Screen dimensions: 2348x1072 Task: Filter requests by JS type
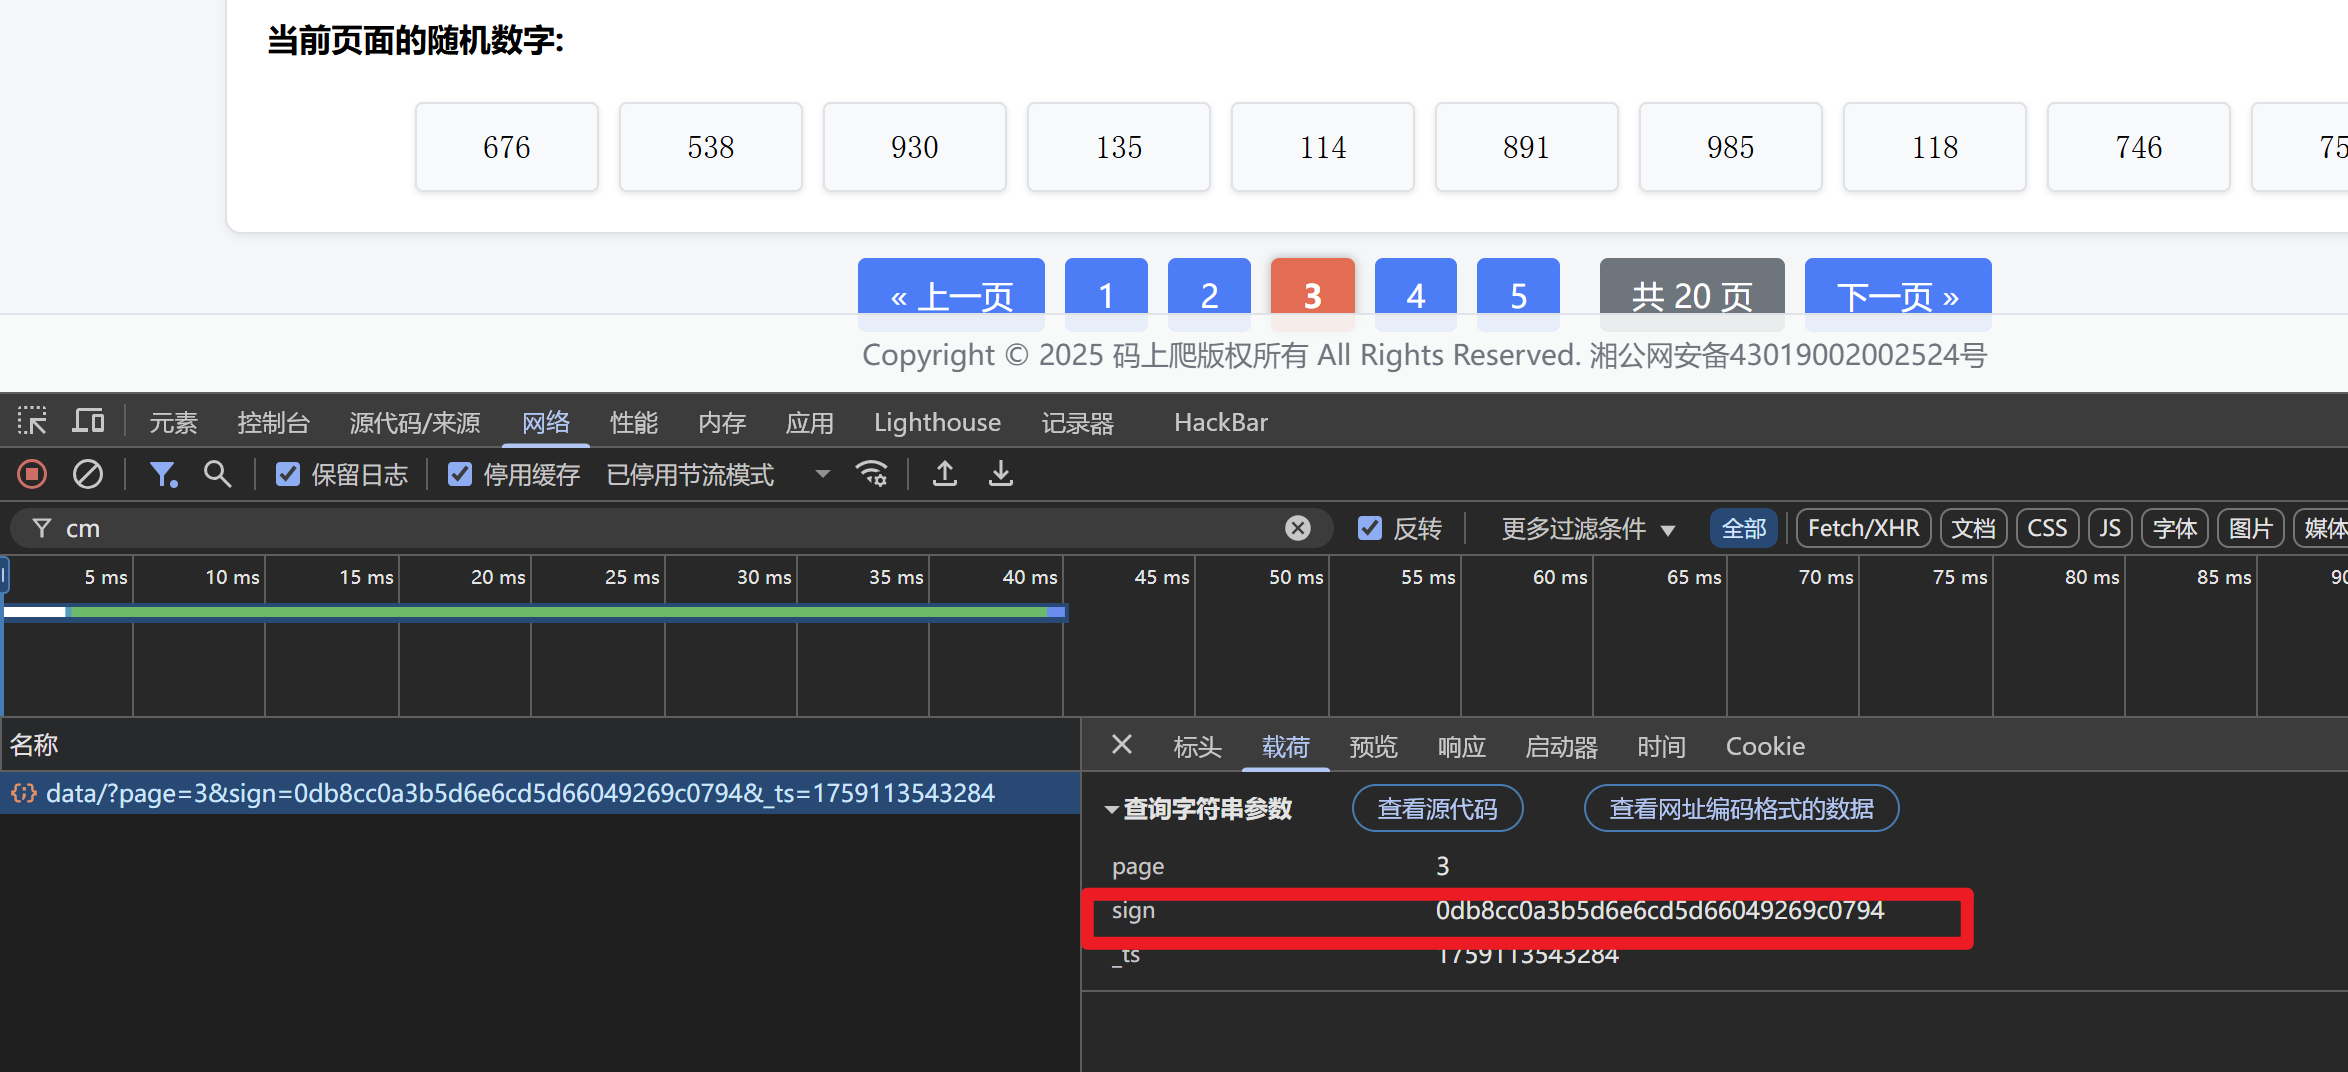tap(2110, 528)
